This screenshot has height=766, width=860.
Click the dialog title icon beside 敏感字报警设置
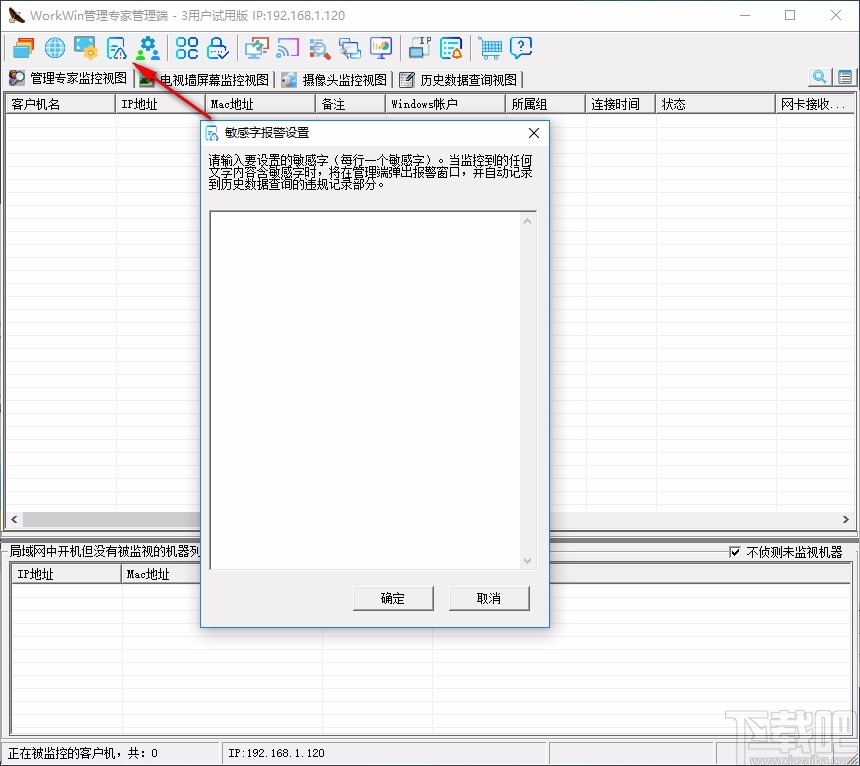[x=212, y=133]
